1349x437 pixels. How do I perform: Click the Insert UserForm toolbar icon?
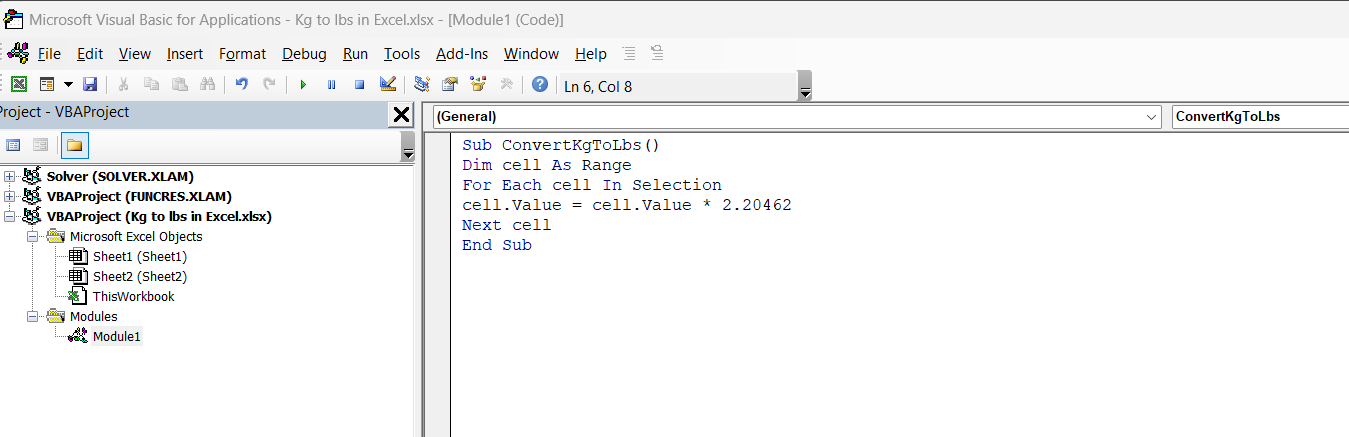pyautogui.click(x=47, y=85)
